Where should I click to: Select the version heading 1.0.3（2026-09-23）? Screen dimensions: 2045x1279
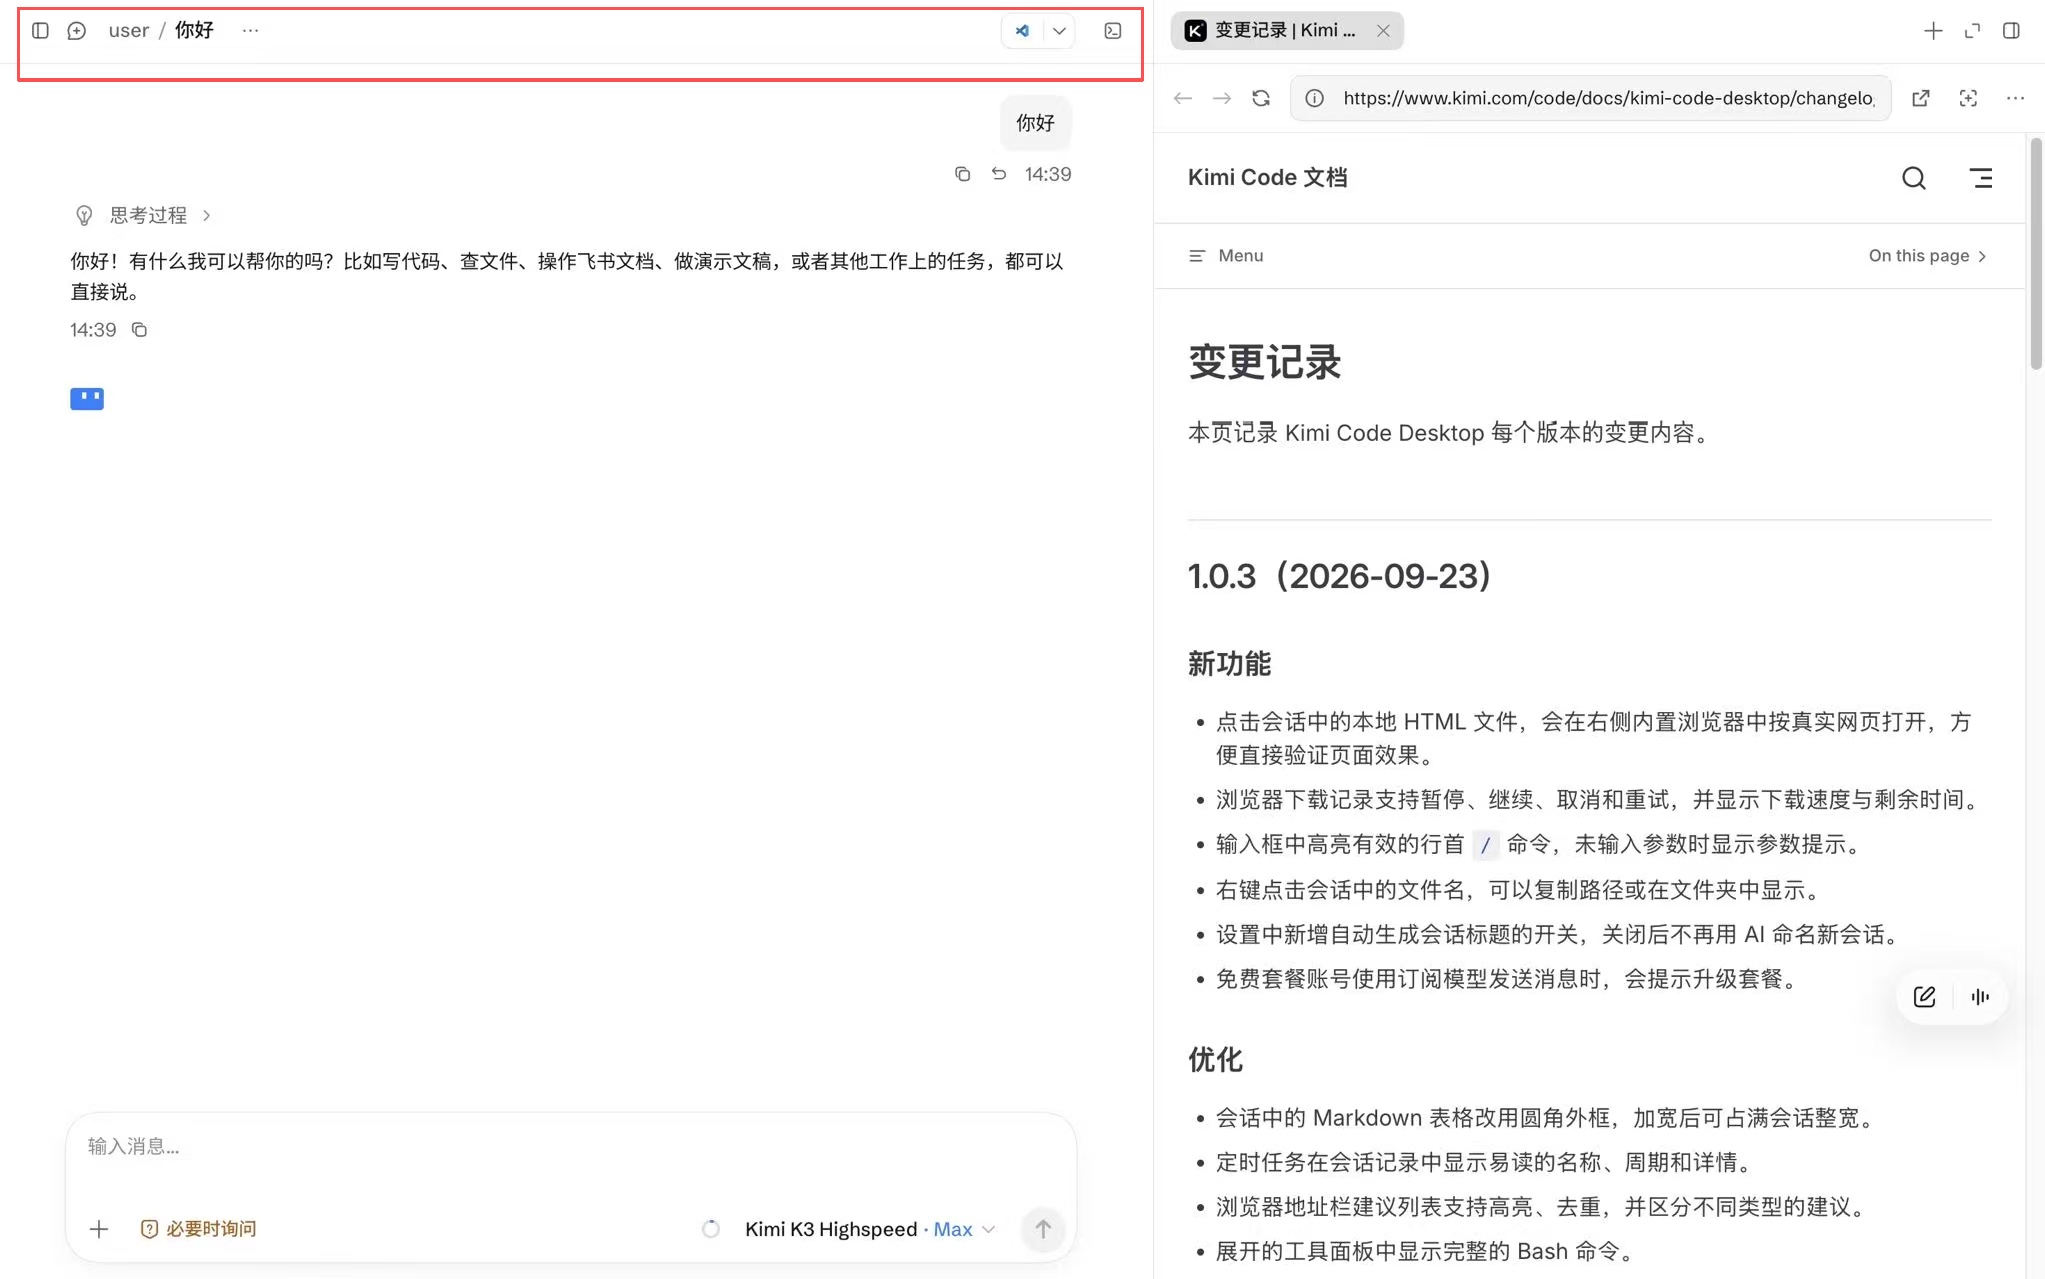pyautogui.click(x=1340, y=576)
